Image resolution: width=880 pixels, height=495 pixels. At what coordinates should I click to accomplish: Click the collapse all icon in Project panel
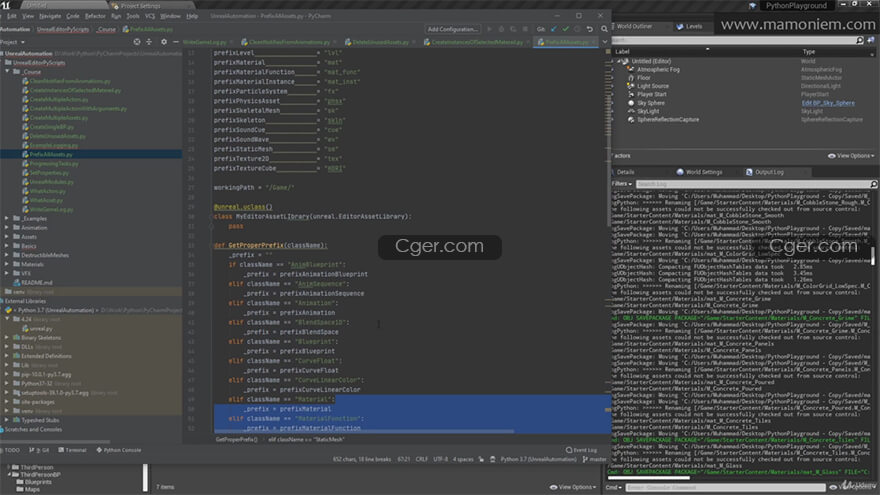coord(149,42)
